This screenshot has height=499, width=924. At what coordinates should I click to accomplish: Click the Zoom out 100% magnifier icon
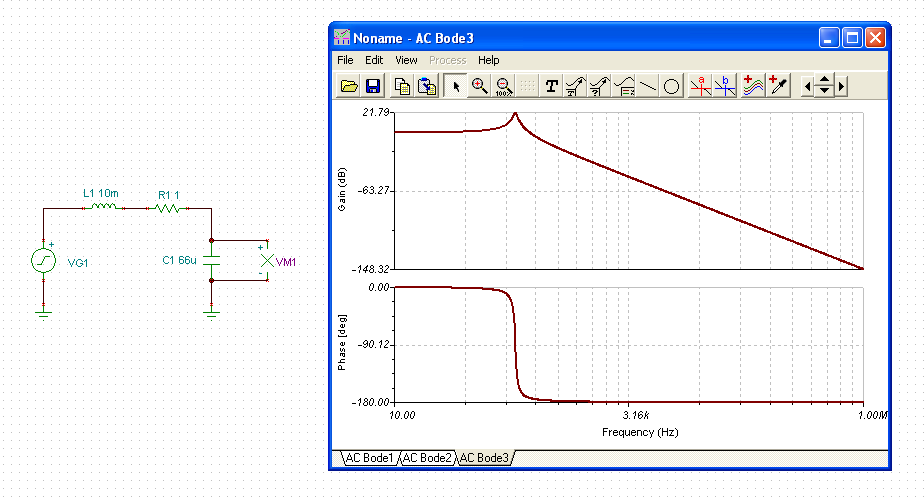[504, 87]
